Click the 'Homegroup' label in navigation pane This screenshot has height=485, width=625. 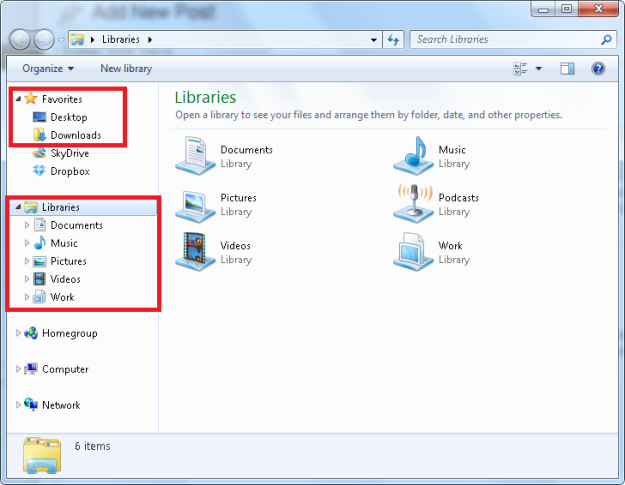[70, 333]
